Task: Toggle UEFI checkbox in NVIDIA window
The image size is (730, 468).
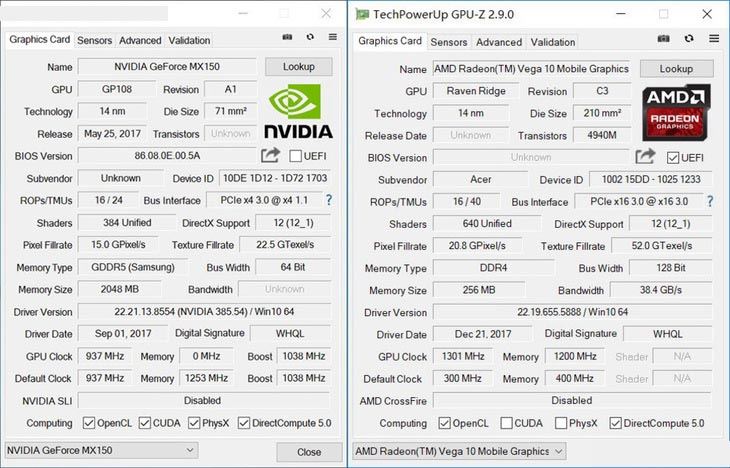Action: pos(295,156)
